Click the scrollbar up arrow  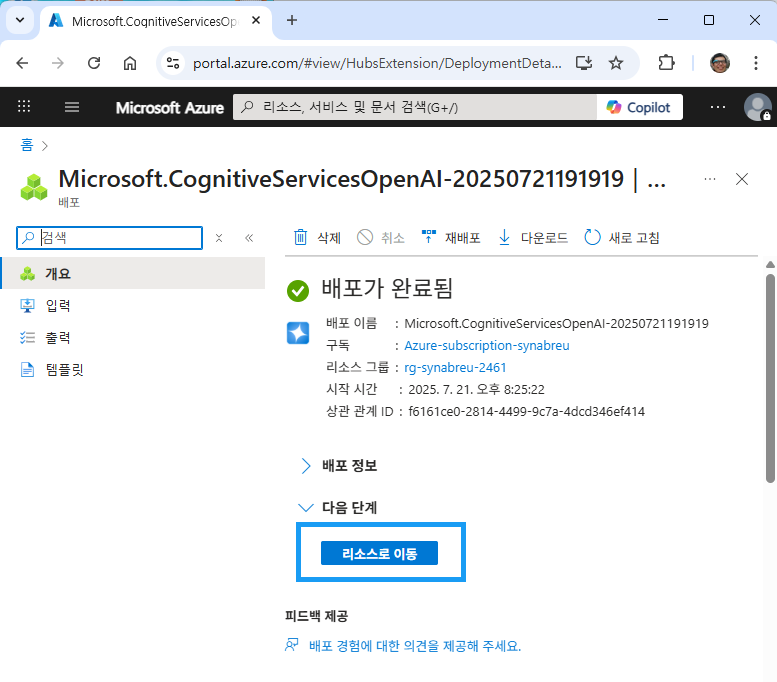[x=770, y=265]
